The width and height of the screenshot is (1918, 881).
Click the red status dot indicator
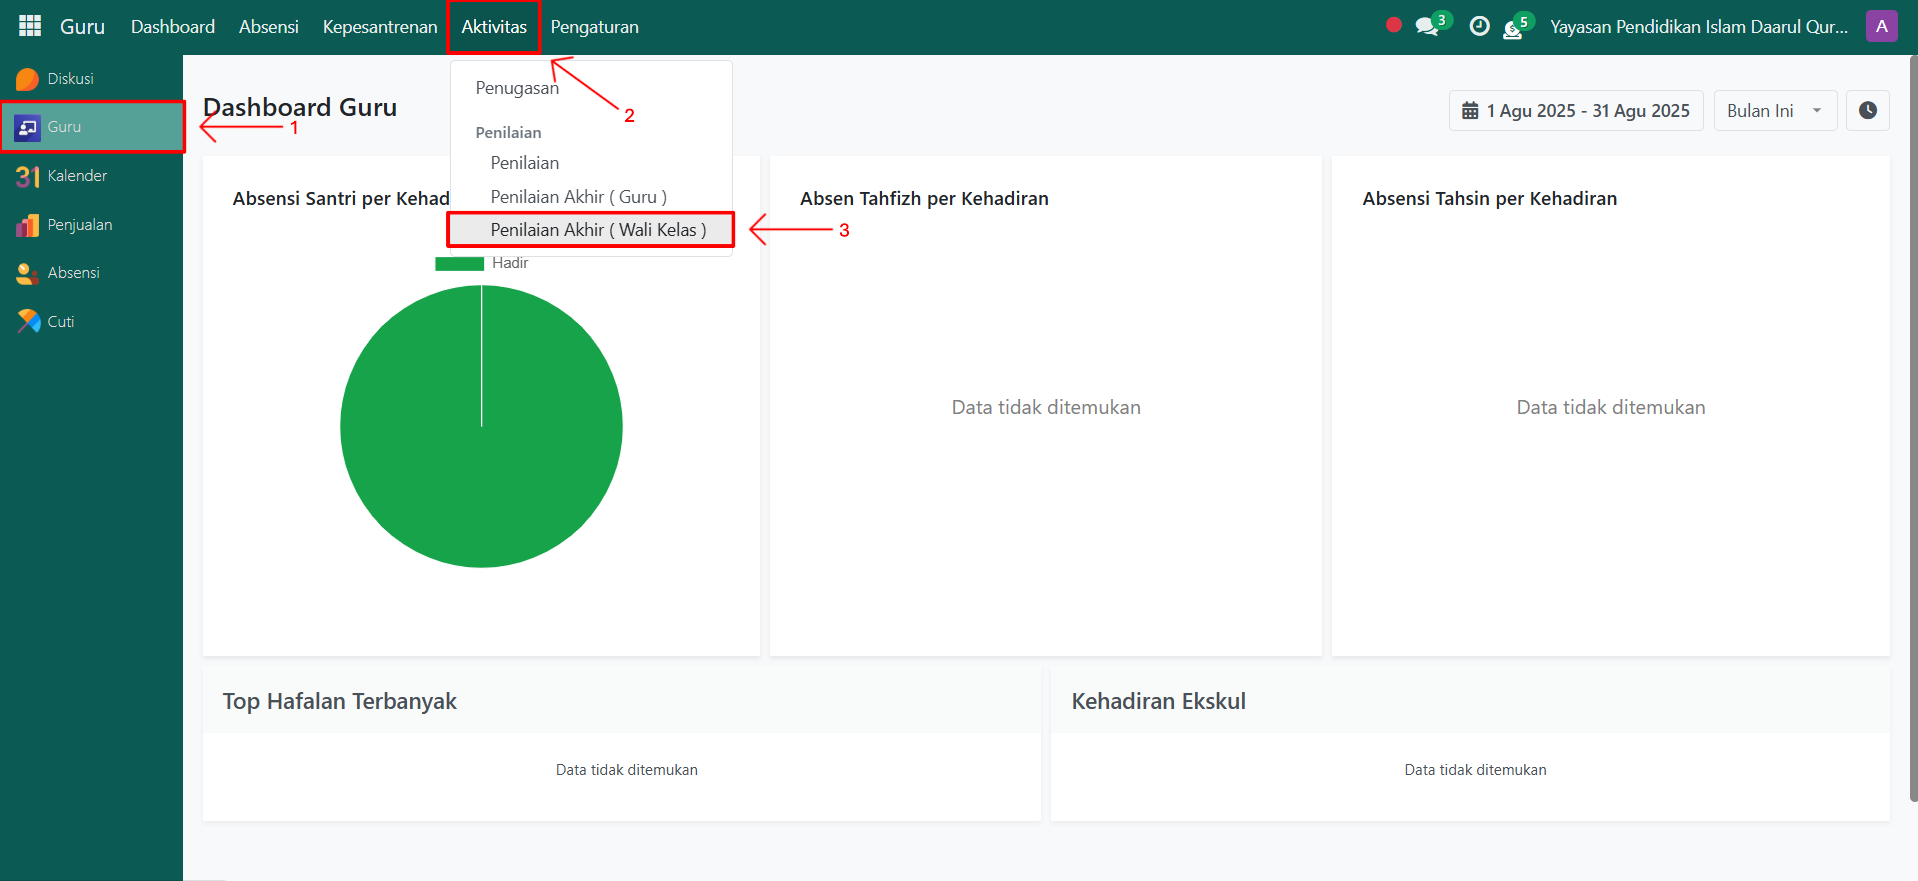point(1393,25)
